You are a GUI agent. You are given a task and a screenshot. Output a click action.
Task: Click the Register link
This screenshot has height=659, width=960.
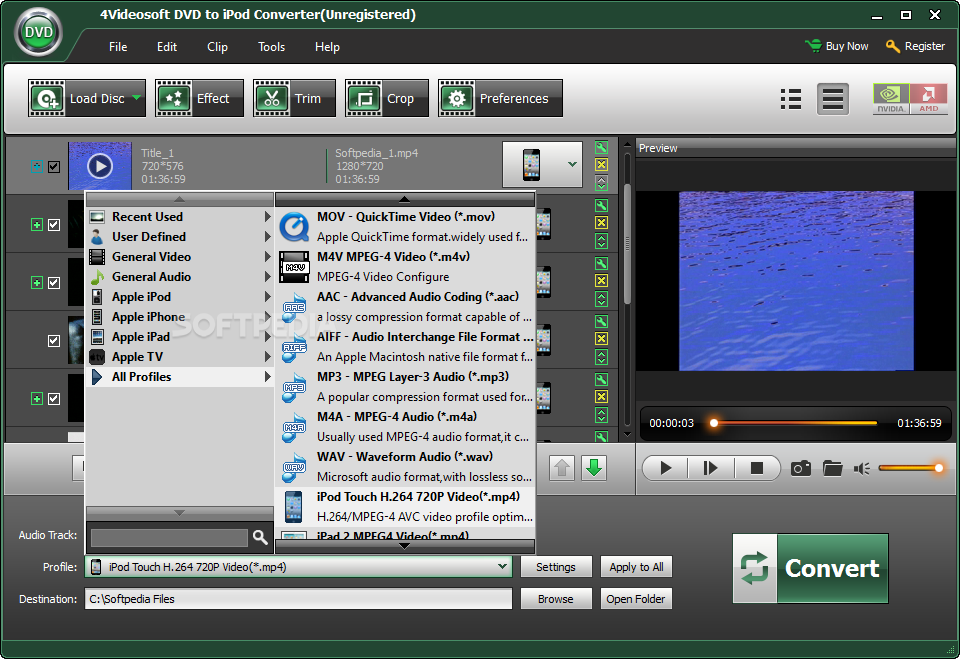point(915,46)
